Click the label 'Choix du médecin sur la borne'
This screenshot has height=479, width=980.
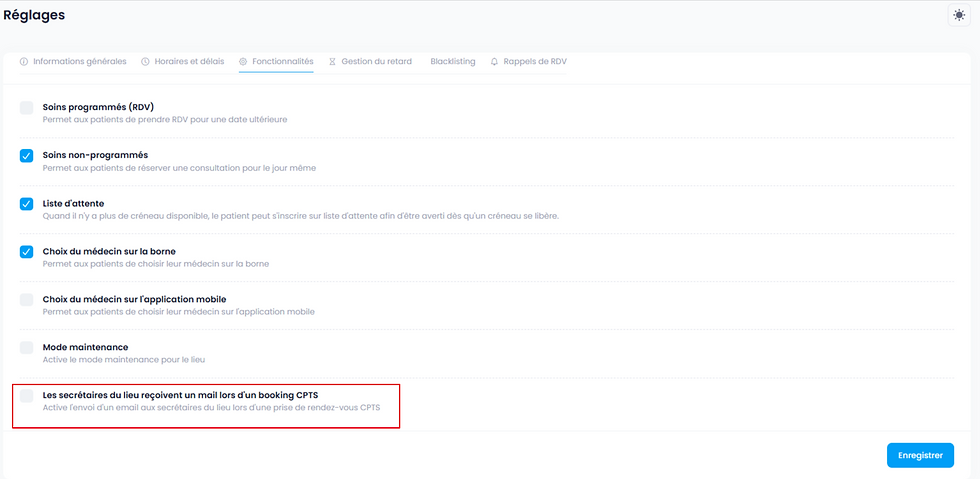109,251
